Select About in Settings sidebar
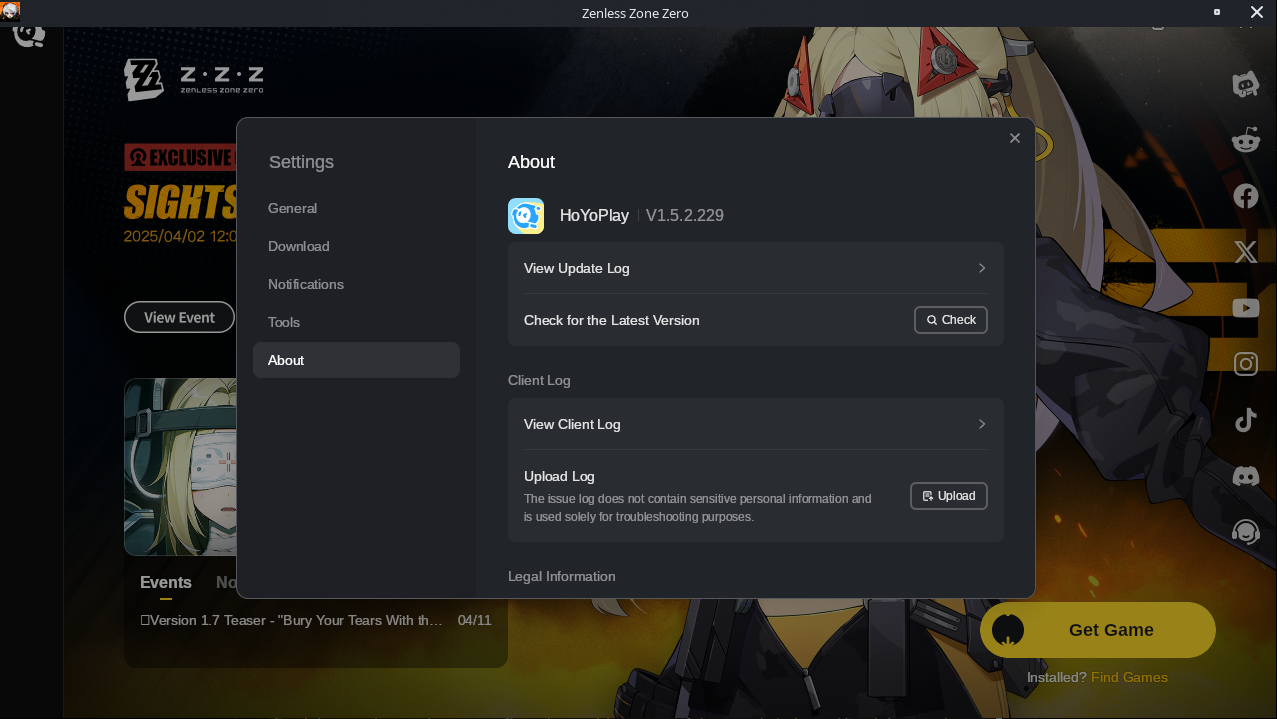Viewport: 1277px width, 719px height. pos(356,360)
